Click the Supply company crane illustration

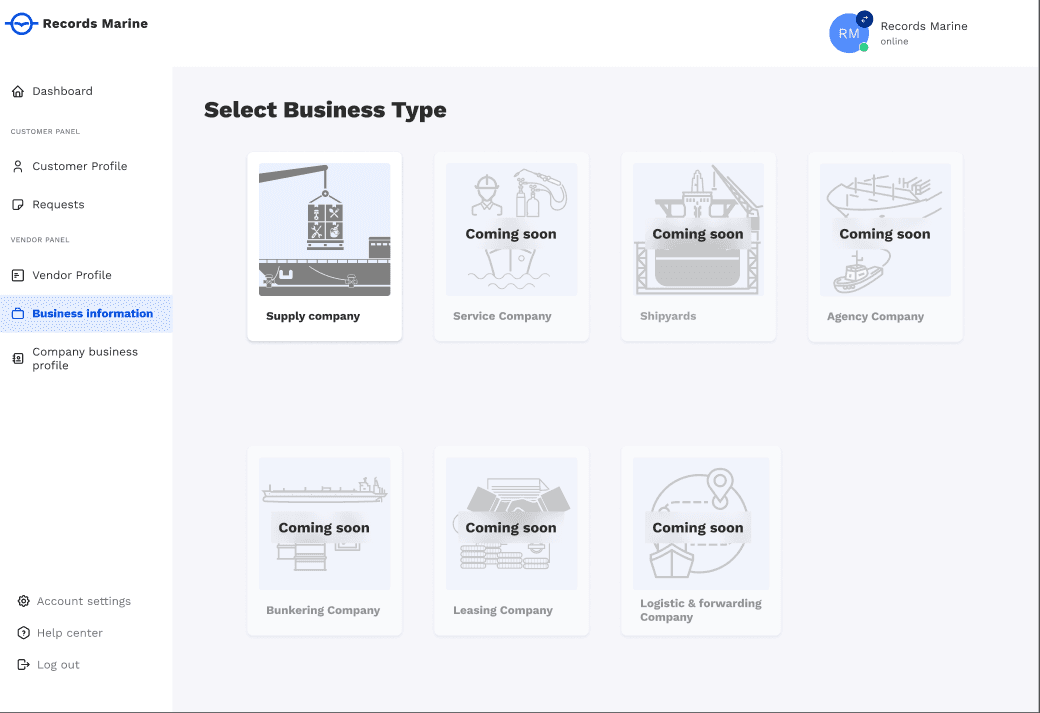tap(324, 229)
